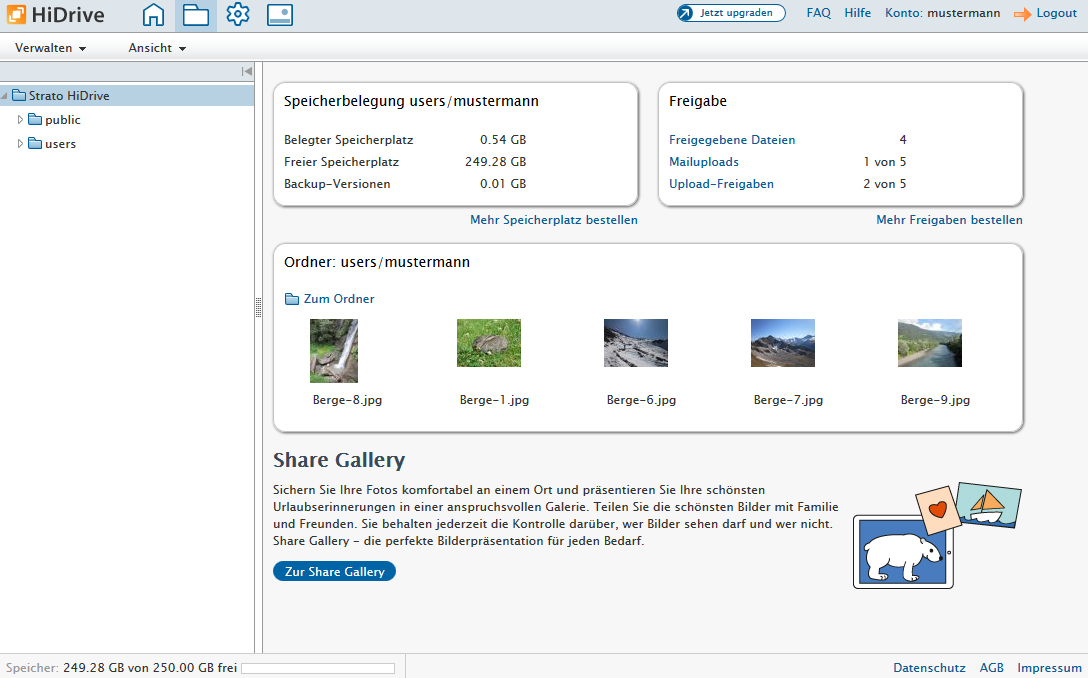
Task: Open the Verwalten menu
Action: (50, 48)
